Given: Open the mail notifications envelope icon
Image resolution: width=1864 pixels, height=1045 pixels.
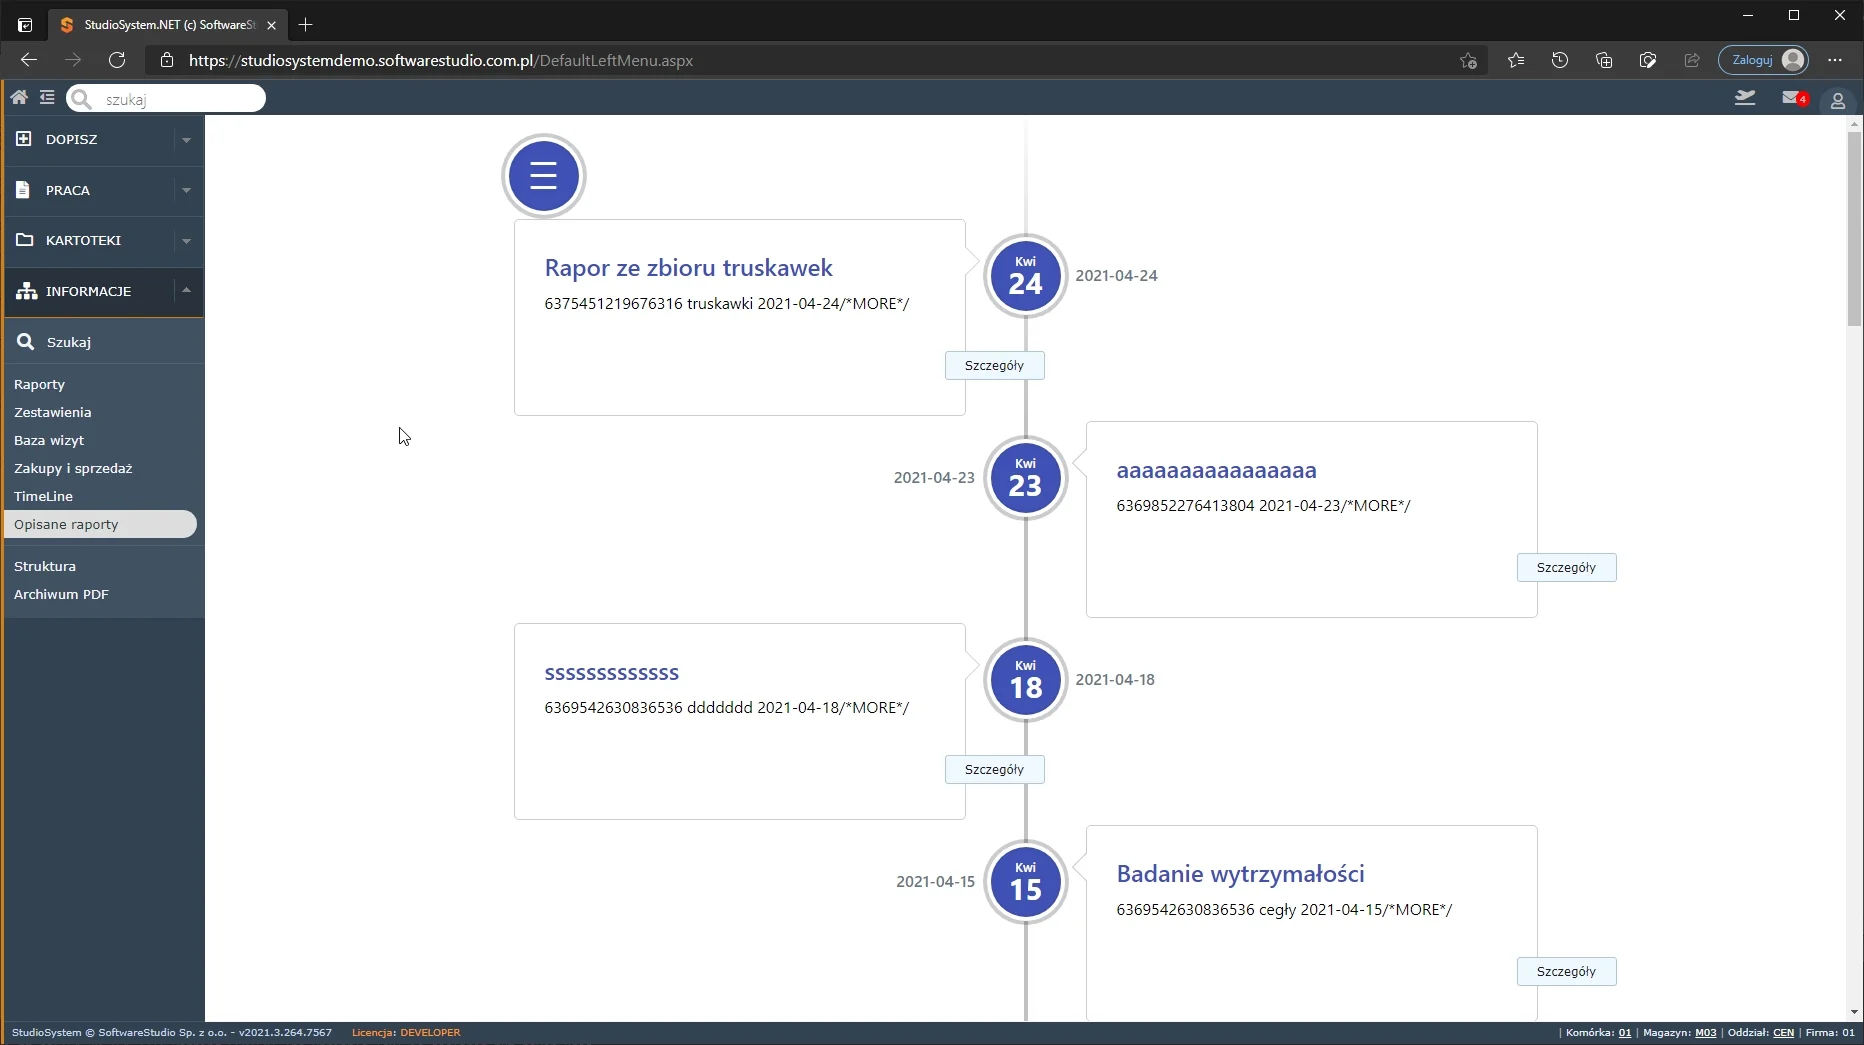Looking at the screenshot, I should (1792, 98).
